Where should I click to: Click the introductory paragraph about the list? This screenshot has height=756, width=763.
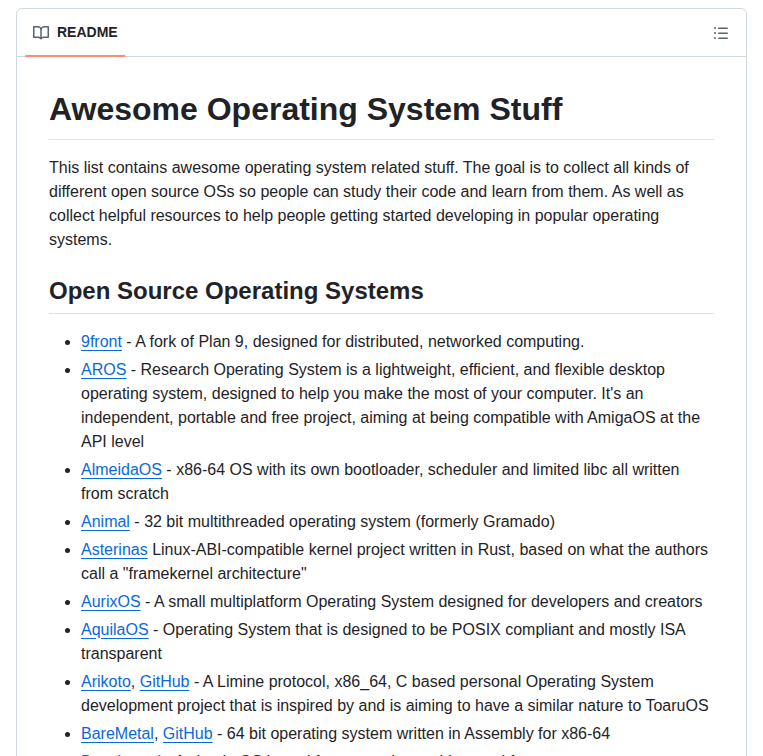click(368, 203)
